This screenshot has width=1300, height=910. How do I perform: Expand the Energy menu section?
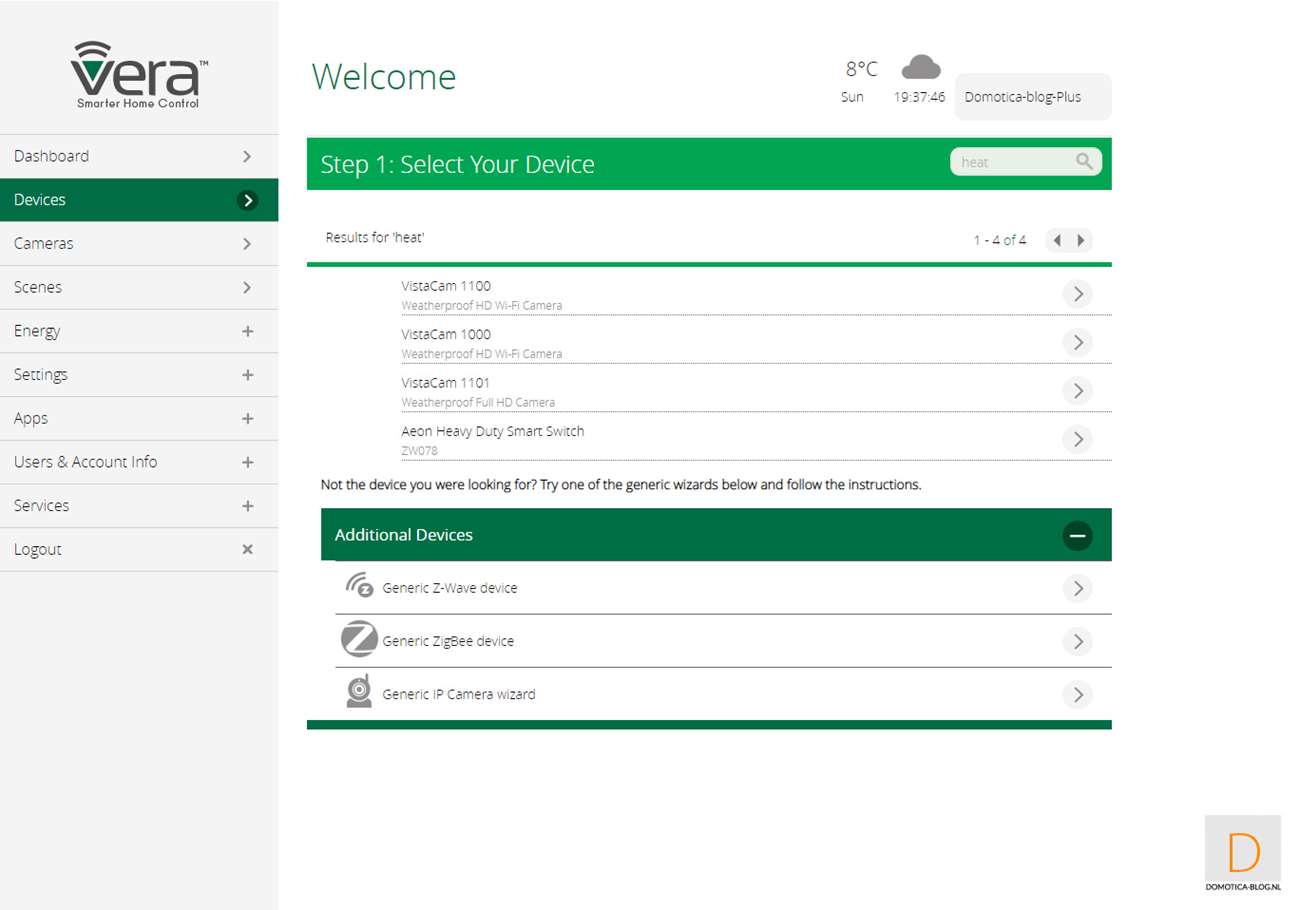click(x=247, y=331)
